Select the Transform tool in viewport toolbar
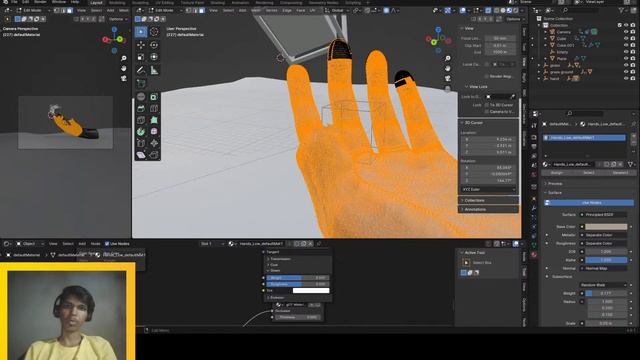 point(154,57)
